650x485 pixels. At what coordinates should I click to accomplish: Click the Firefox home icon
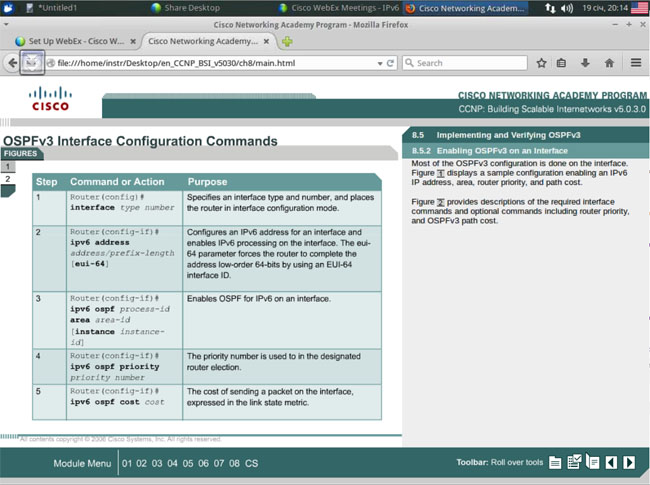[x=609, y=63]
